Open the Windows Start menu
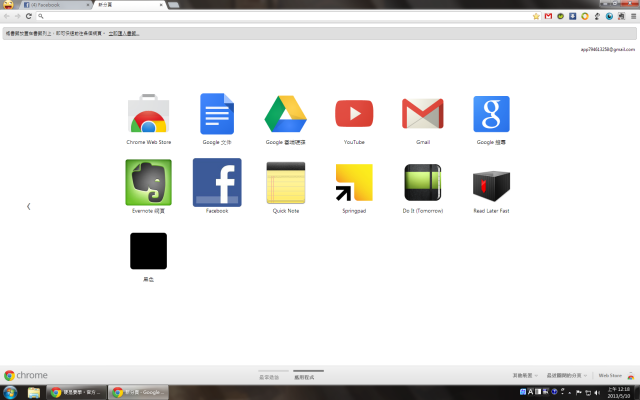The image size is (640, 400). [10, 393]
